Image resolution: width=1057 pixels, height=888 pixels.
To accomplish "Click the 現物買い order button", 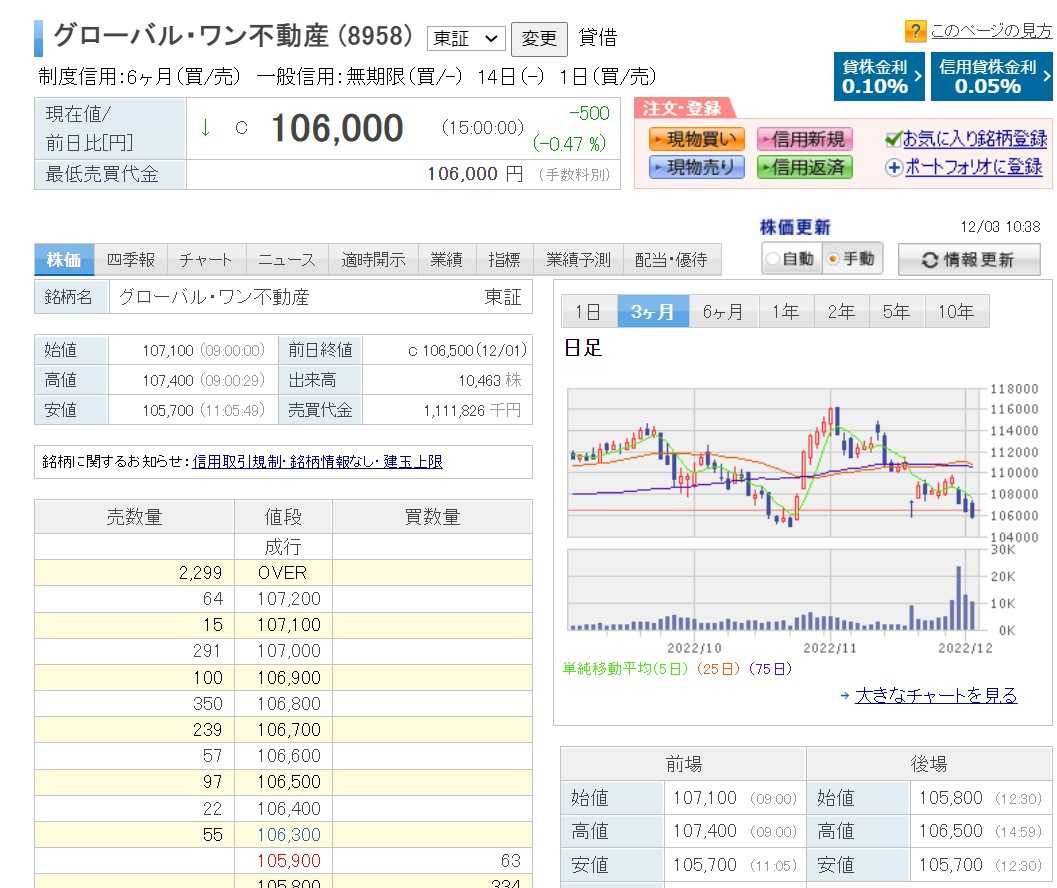I will [697, 139].
